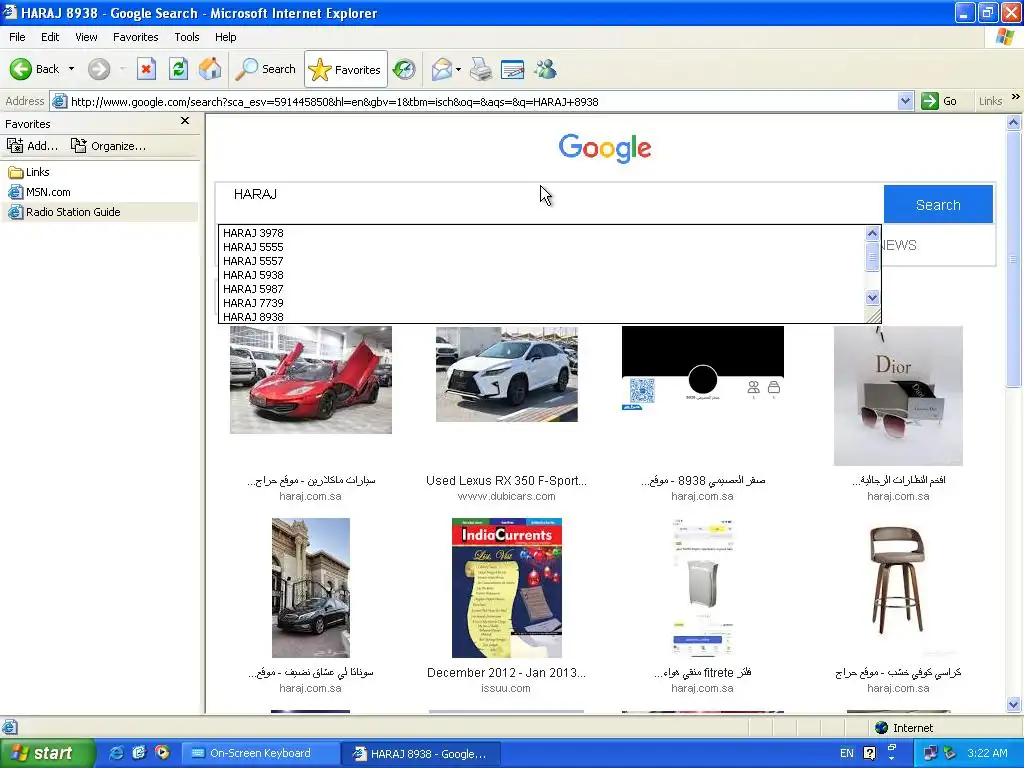Viewport: 1024px width, 768px height.
Task: Open the Dior sunglasses thumbnail
Action: [898, 396]
